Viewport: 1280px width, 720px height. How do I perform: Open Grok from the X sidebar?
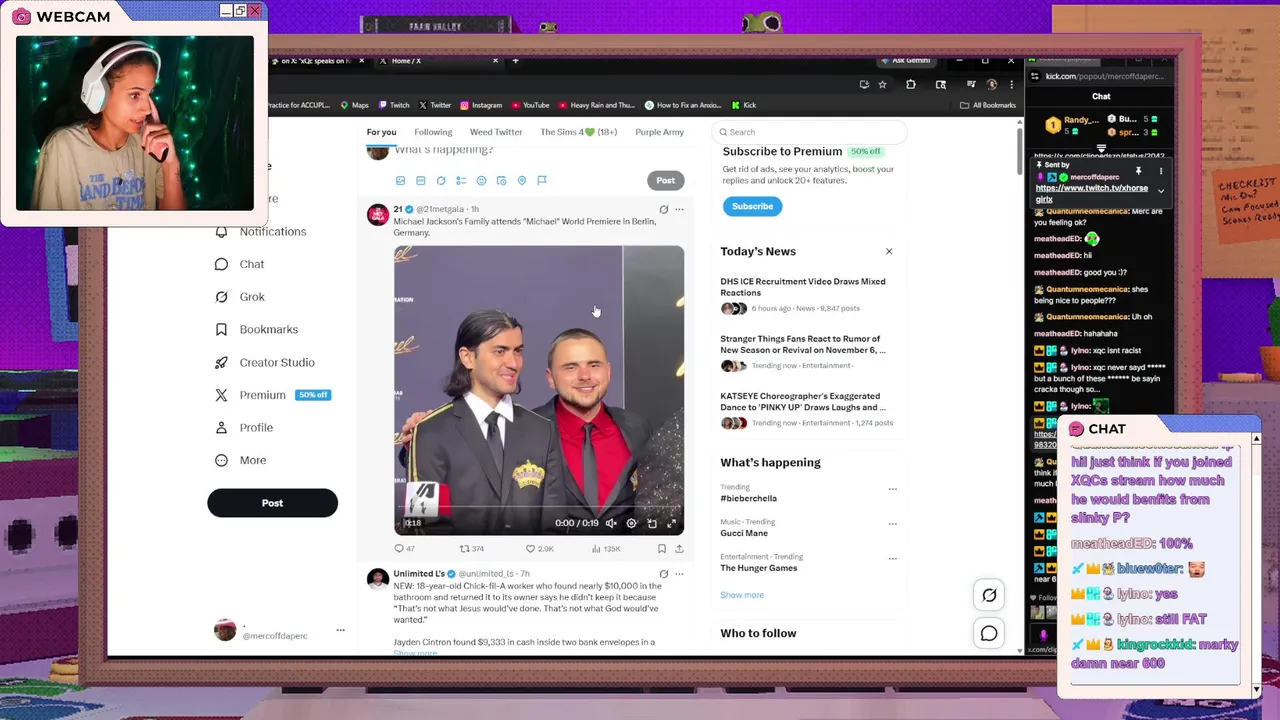240,297
